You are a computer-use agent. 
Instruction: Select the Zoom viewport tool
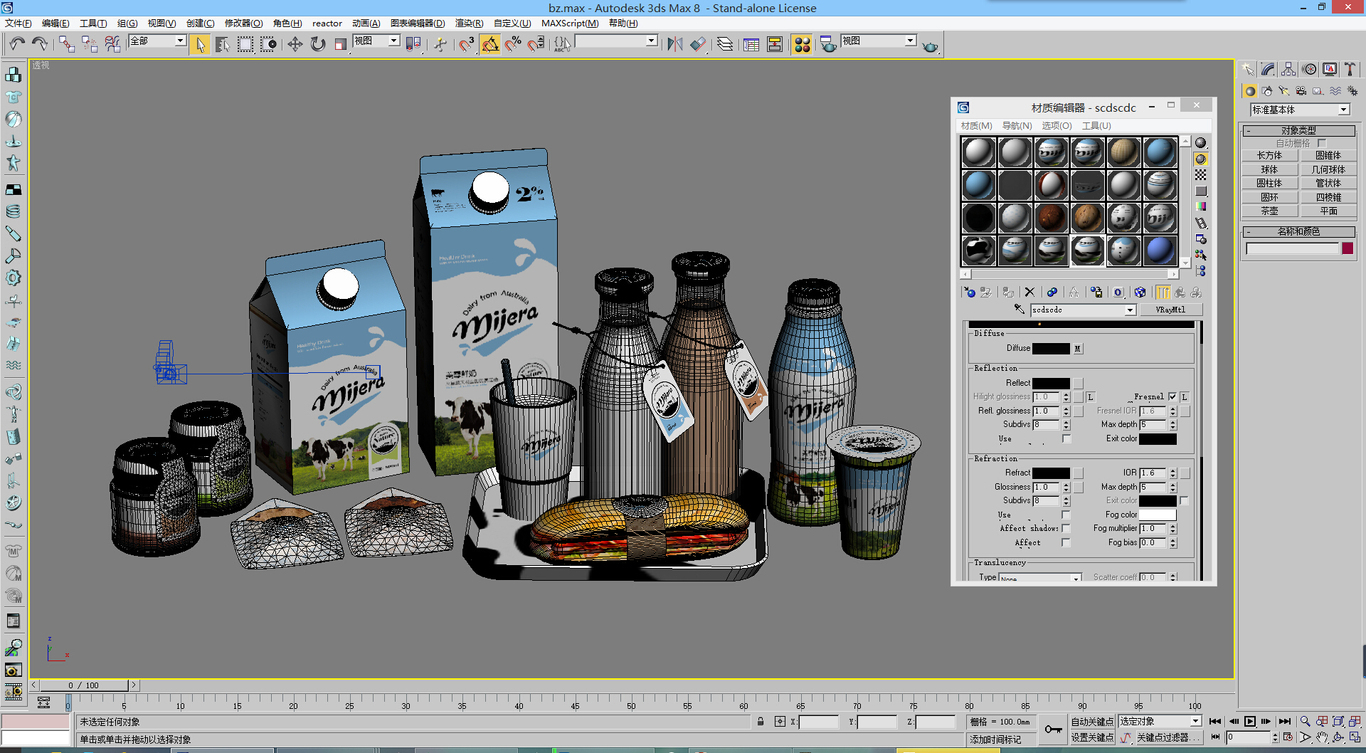pyautogui.click(x=1305, y=721)
